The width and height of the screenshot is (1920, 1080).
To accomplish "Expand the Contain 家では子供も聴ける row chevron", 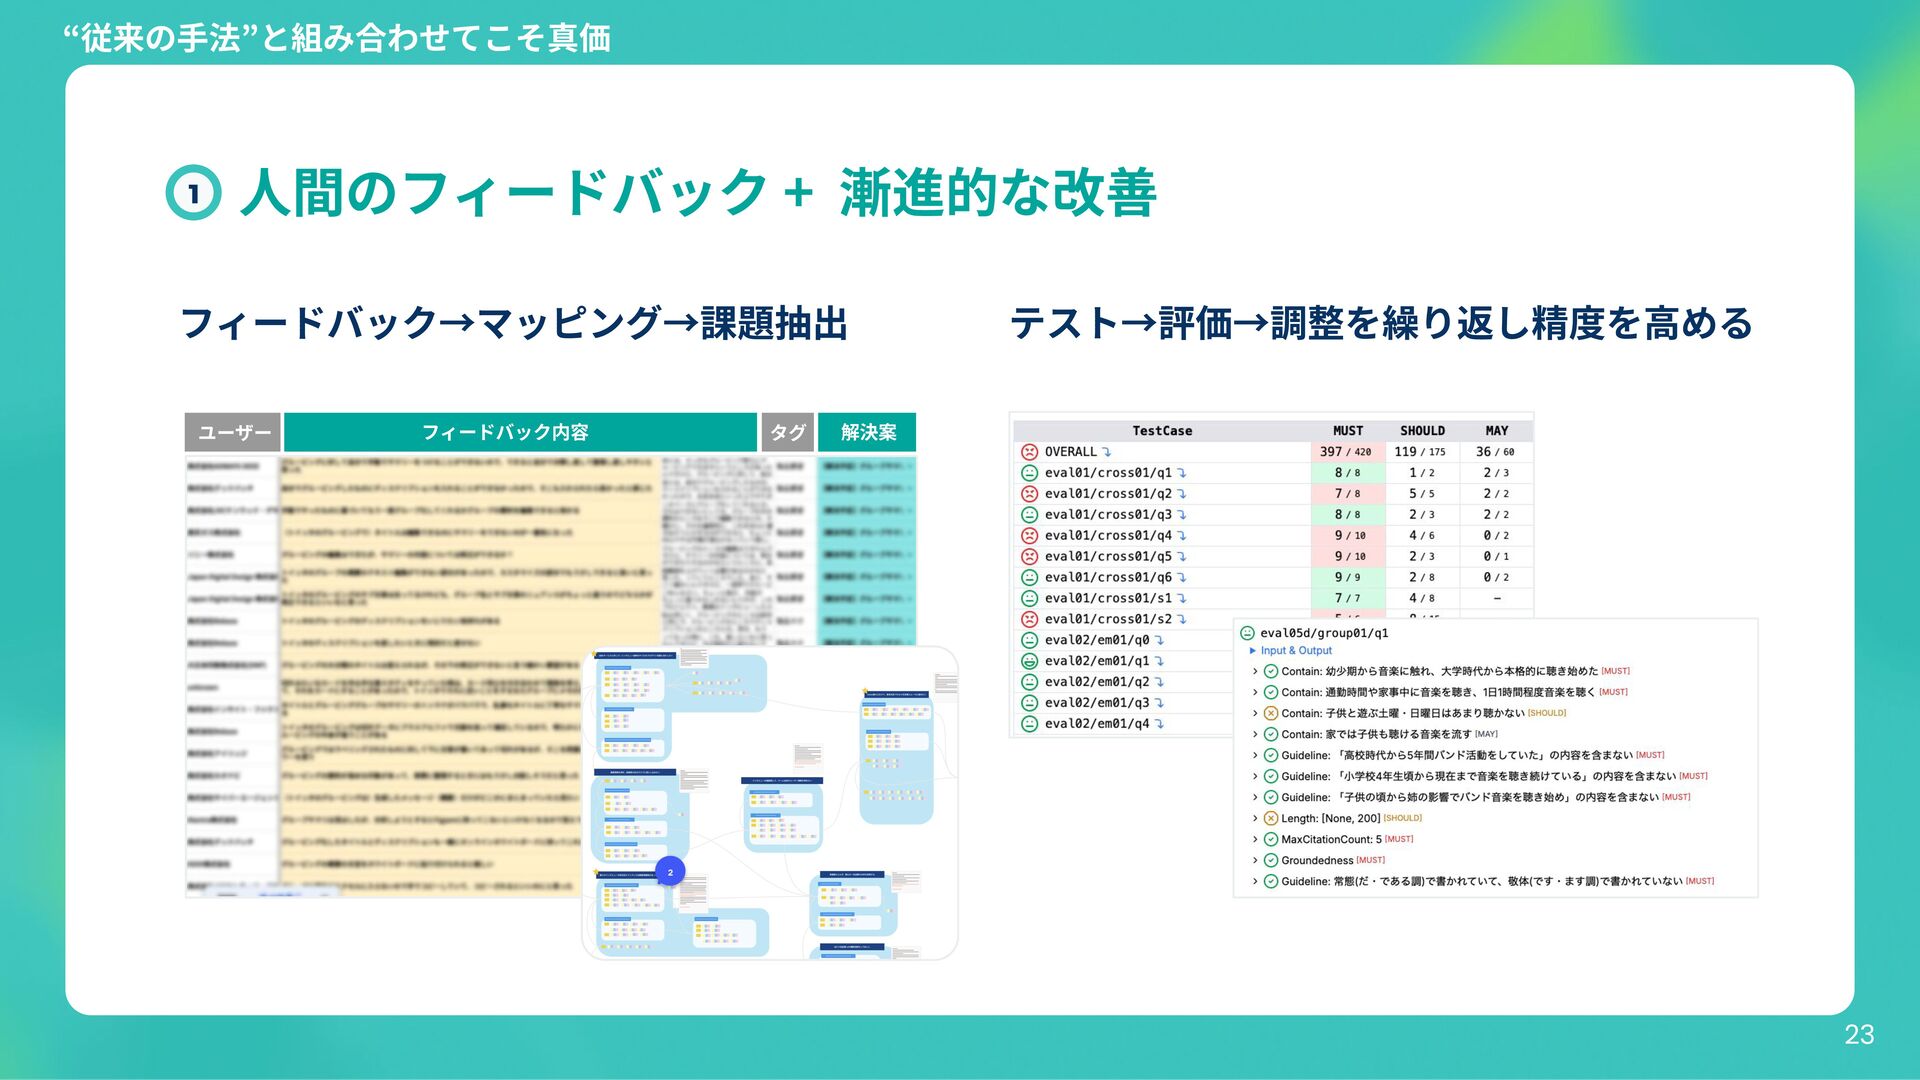I will coord(1255,734).
